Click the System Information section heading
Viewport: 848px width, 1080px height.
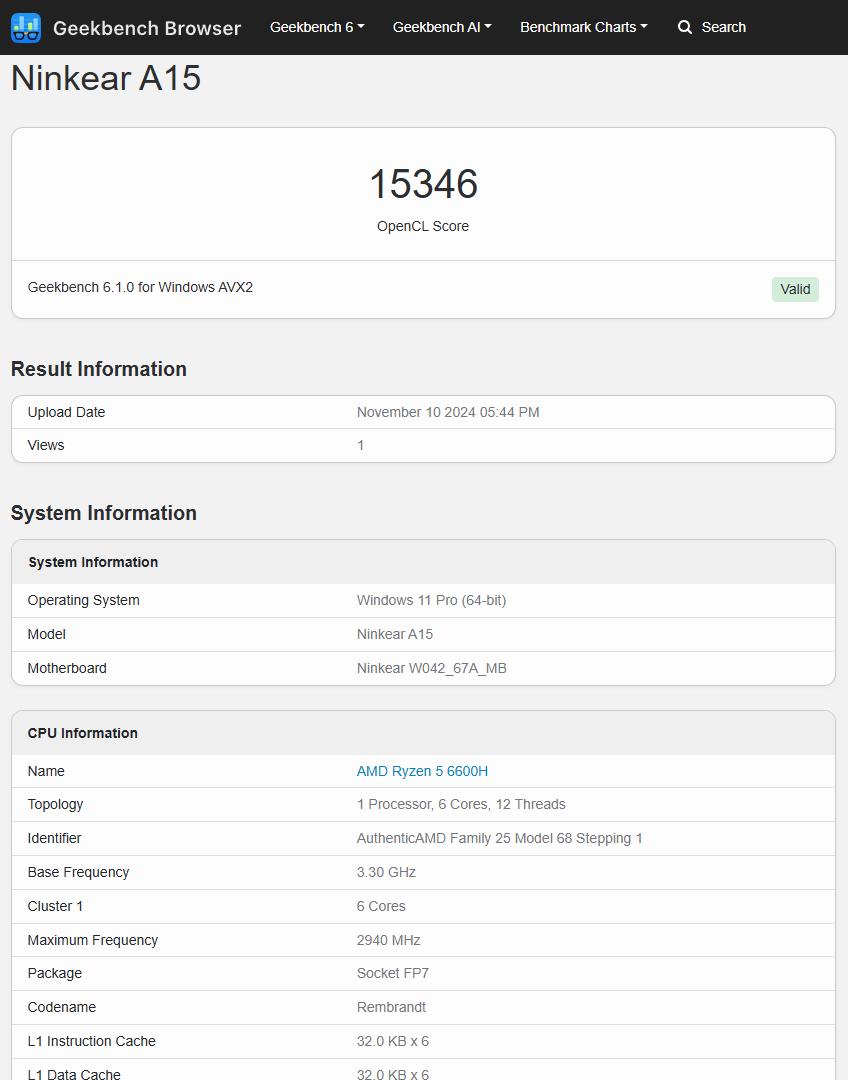tap(103, 512)
